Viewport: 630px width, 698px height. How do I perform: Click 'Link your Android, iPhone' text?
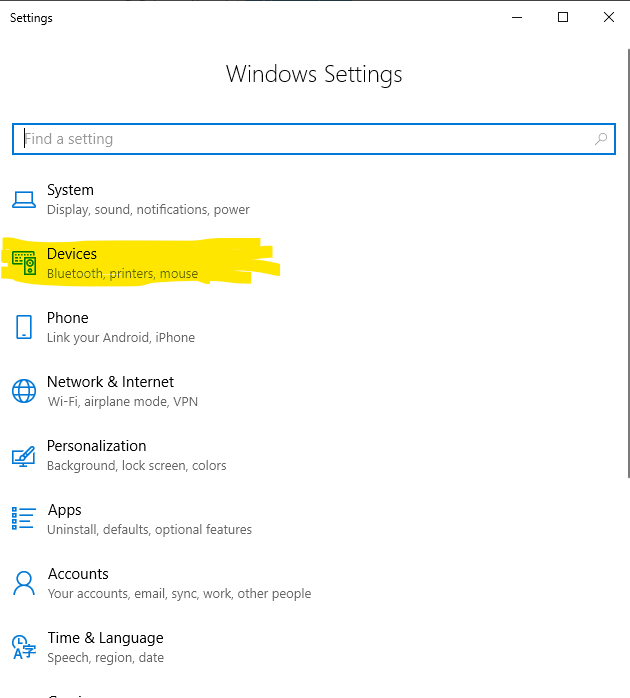click(x=121, y=338)
